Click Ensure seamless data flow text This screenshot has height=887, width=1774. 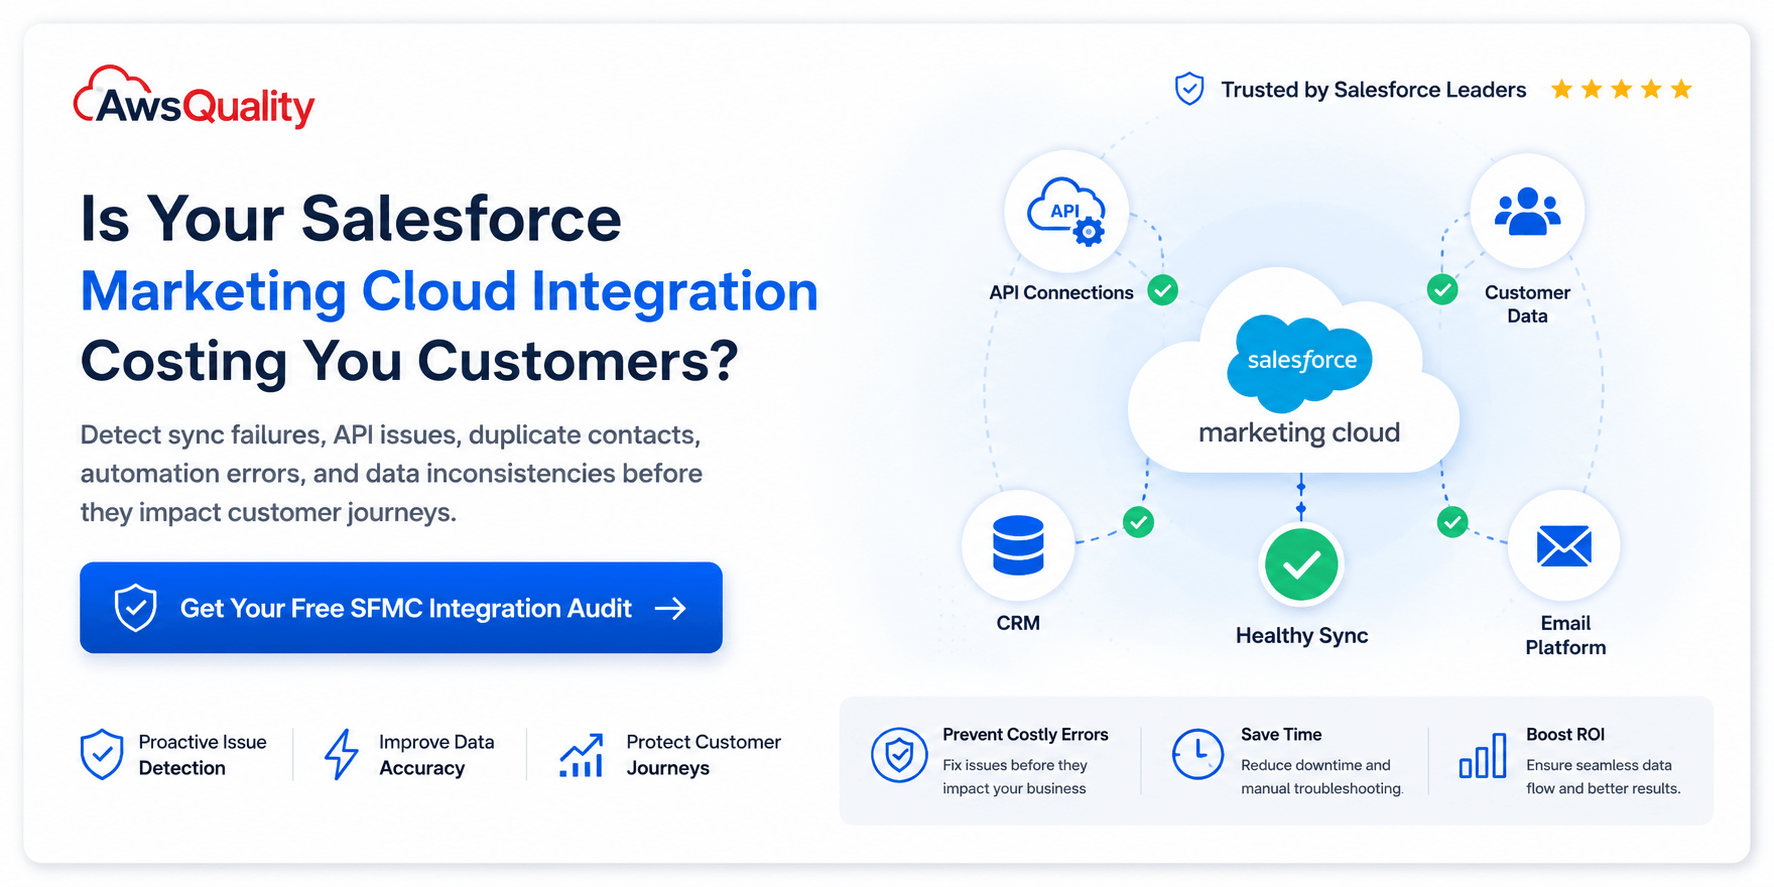click(x=1603, y=777)
